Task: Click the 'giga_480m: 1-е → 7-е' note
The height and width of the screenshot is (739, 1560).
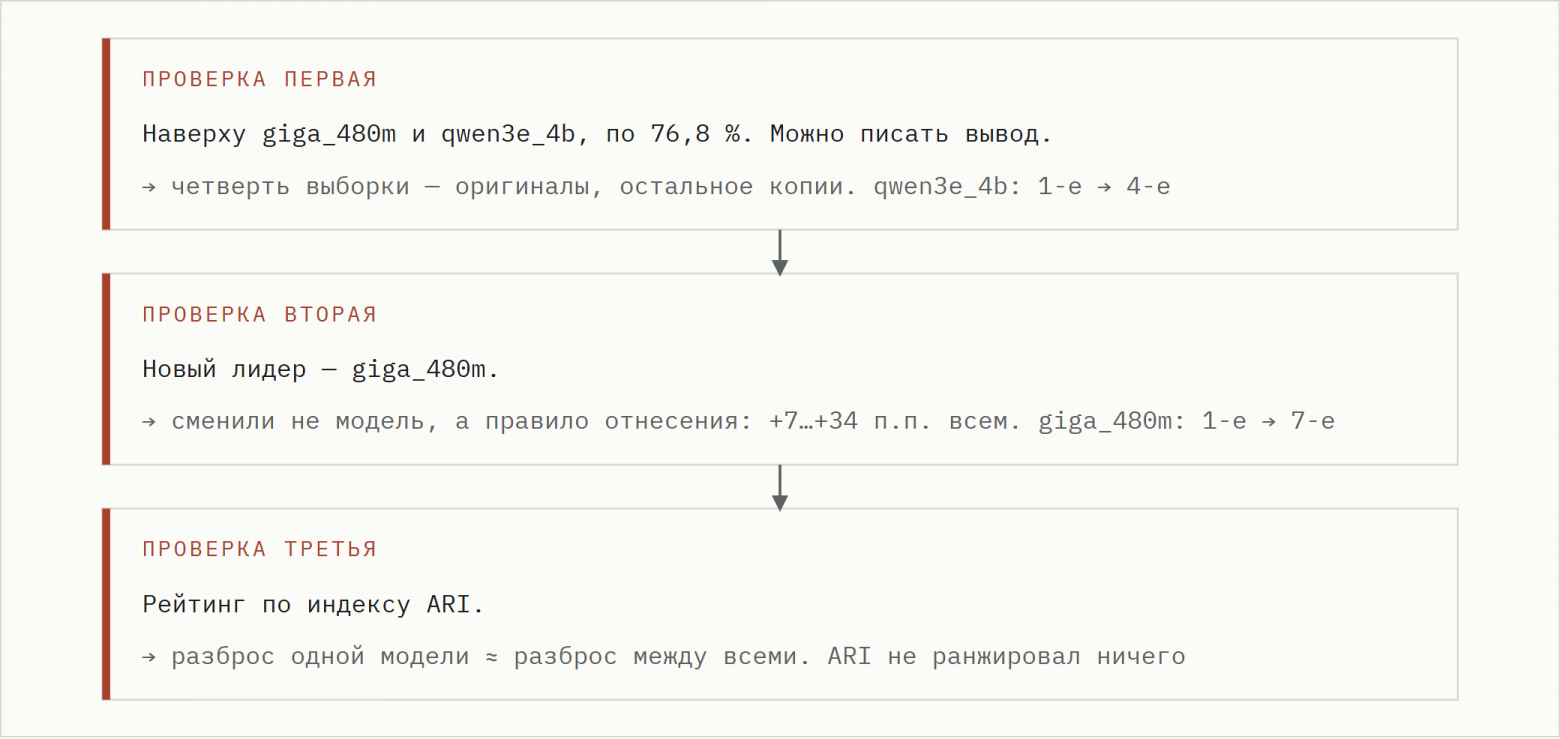Action: [x=1186, y=422]
